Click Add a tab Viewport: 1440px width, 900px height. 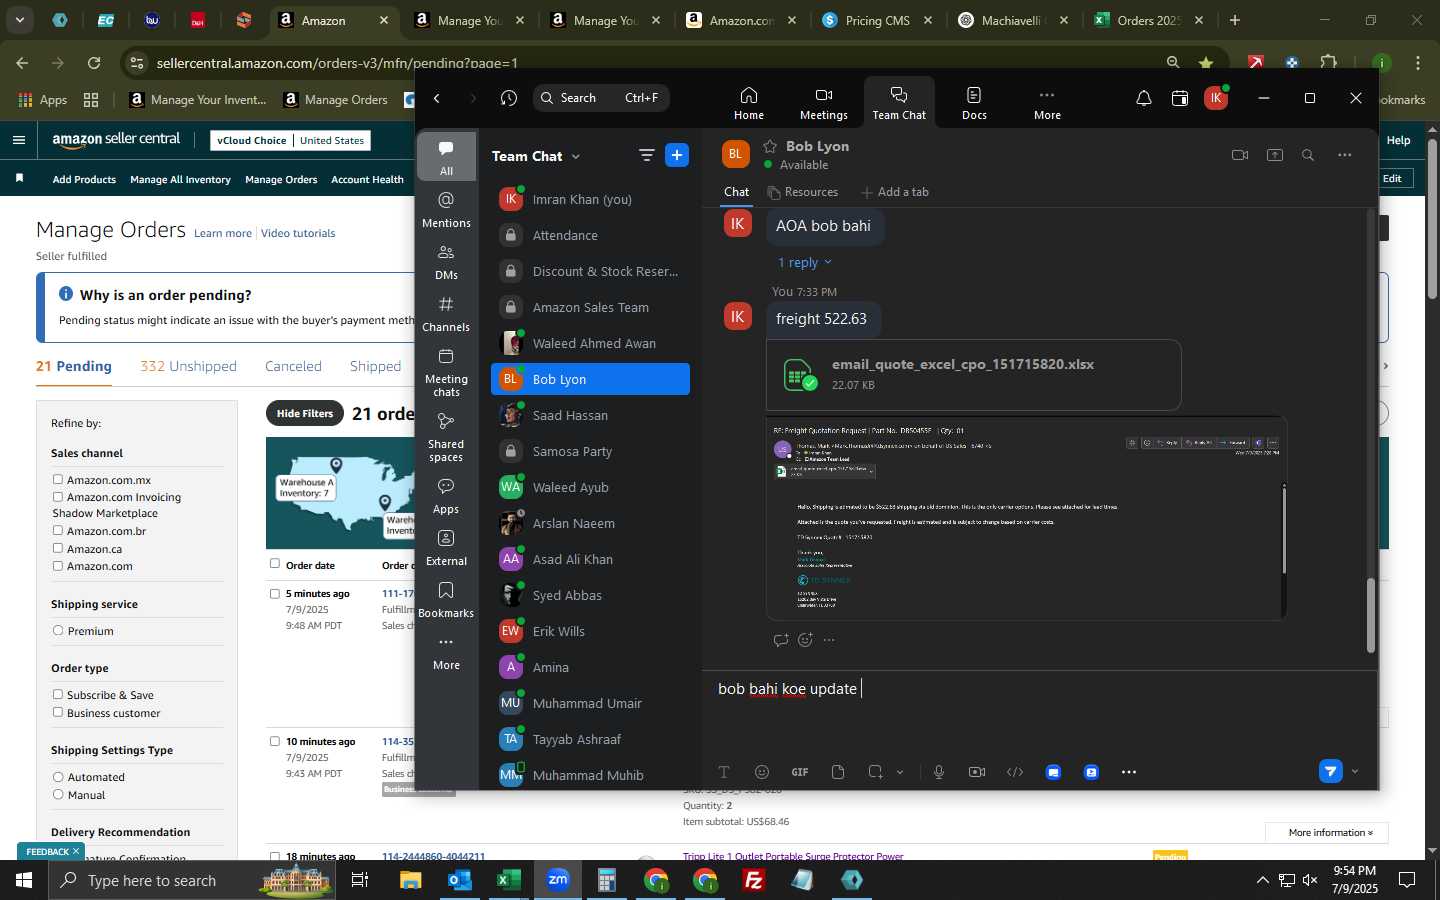click(895, 192)
